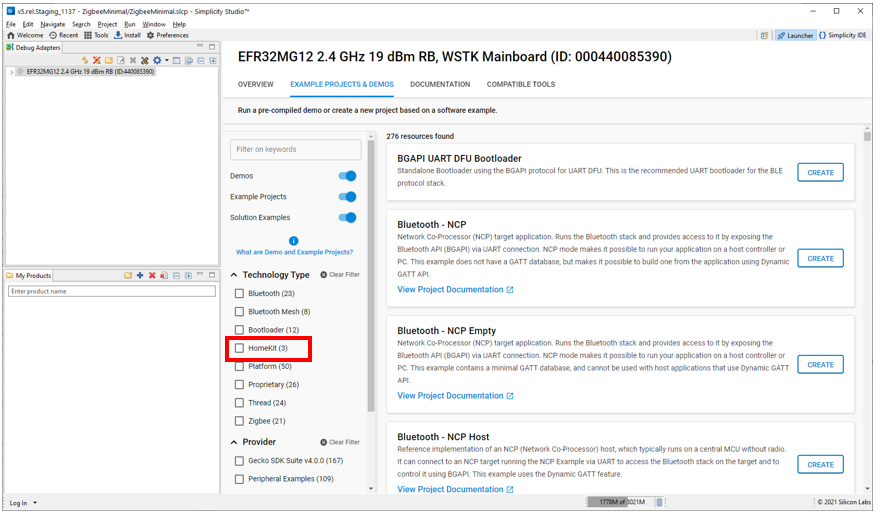Check the Bluetooth (23) checkbox
878x517 pixels.
point(240,294)
